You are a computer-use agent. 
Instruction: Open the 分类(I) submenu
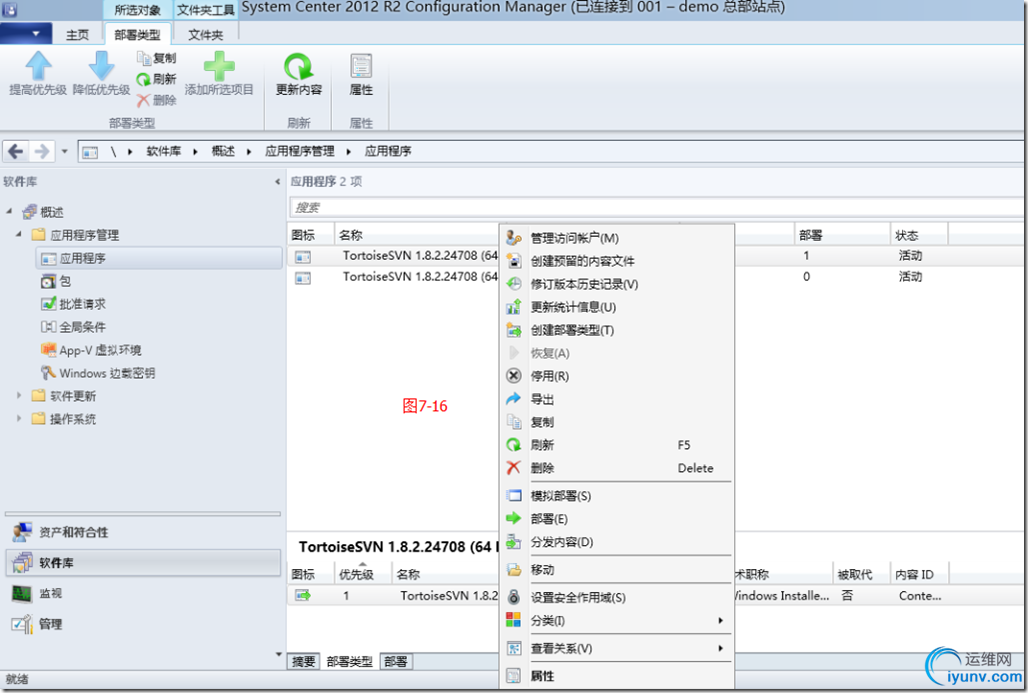[x=615, y=620]
